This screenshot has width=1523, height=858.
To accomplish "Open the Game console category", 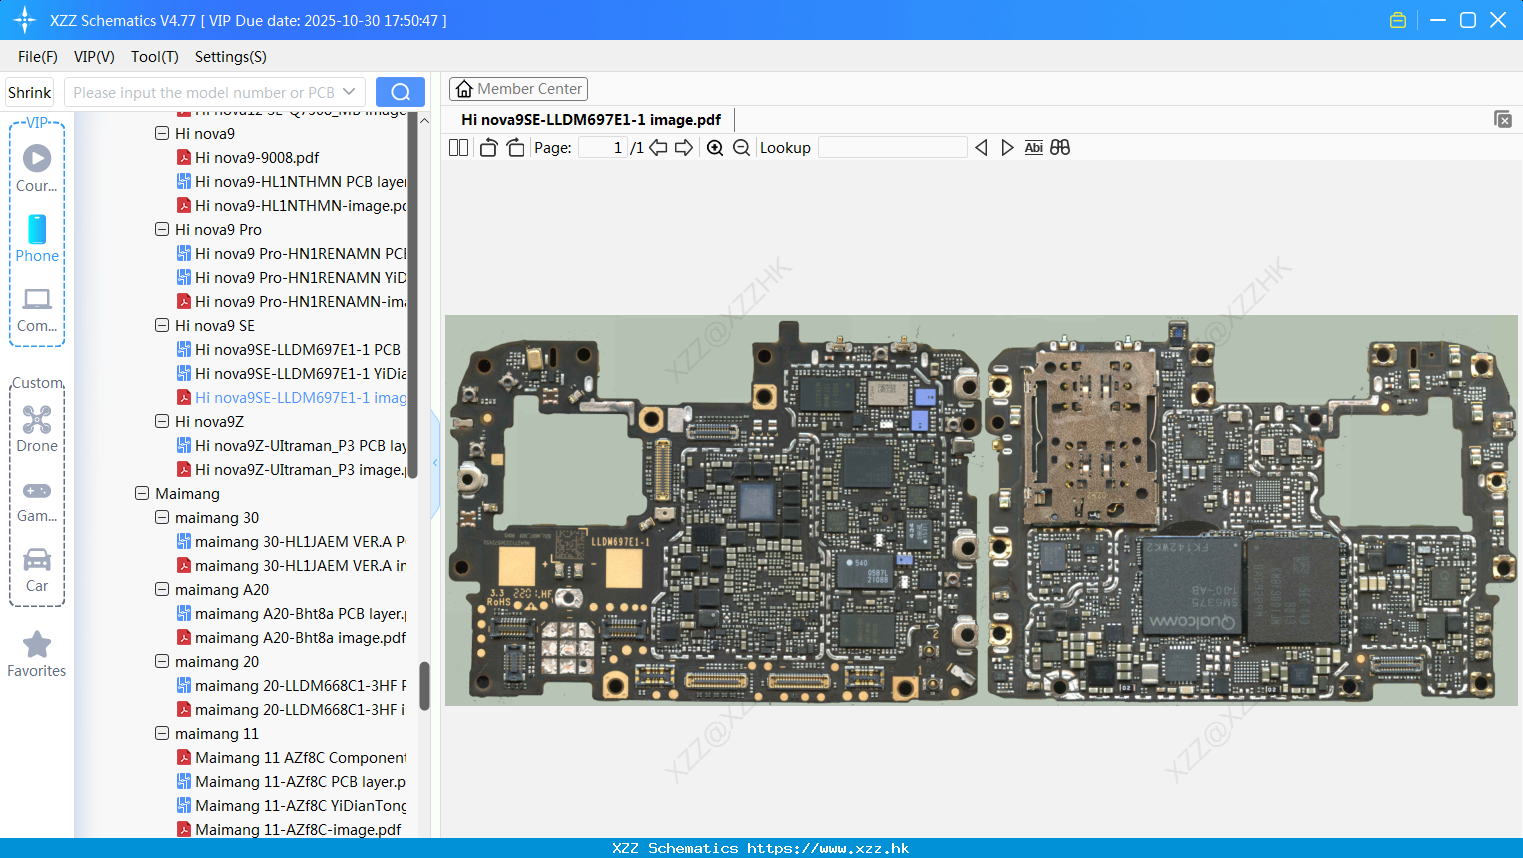I will (x=37, y=500).
